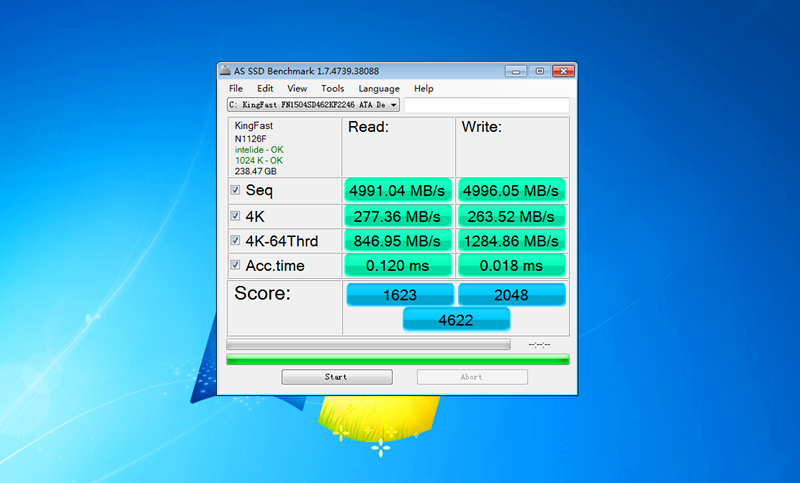Open the Help menu

tap(423, 88)
